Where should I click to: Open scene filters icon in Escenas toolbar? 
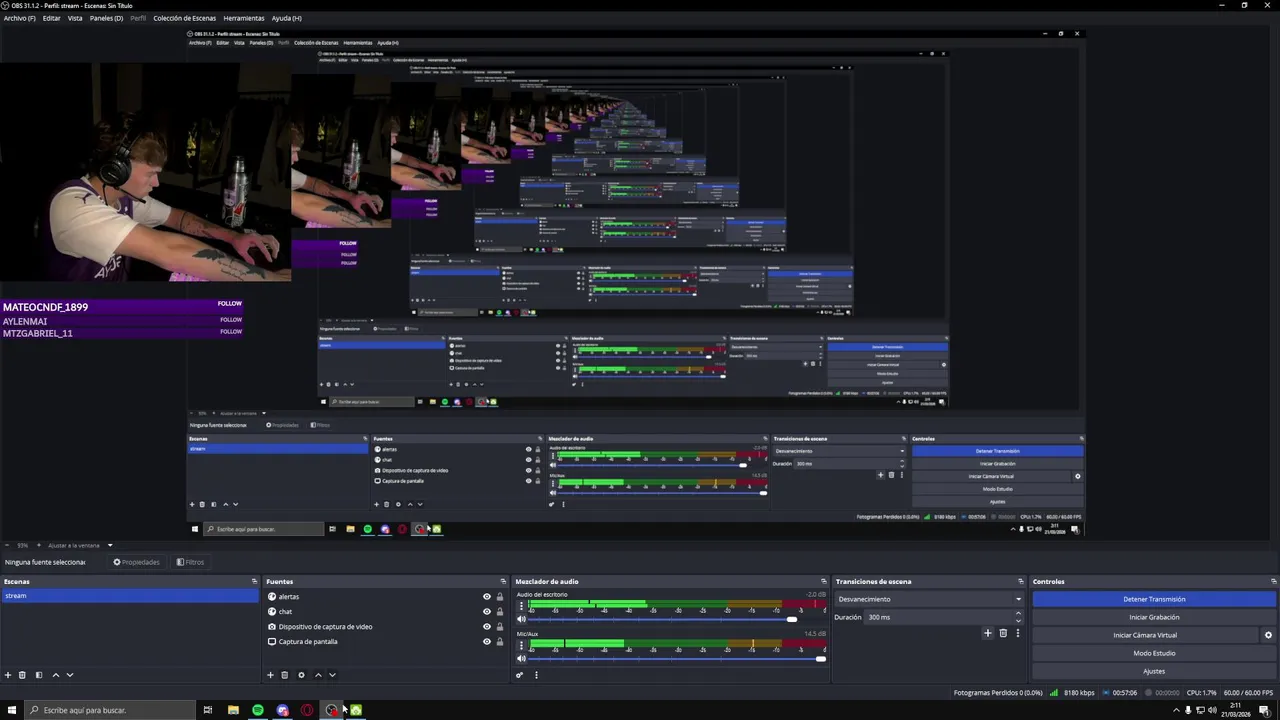click(x=39, y=675)
